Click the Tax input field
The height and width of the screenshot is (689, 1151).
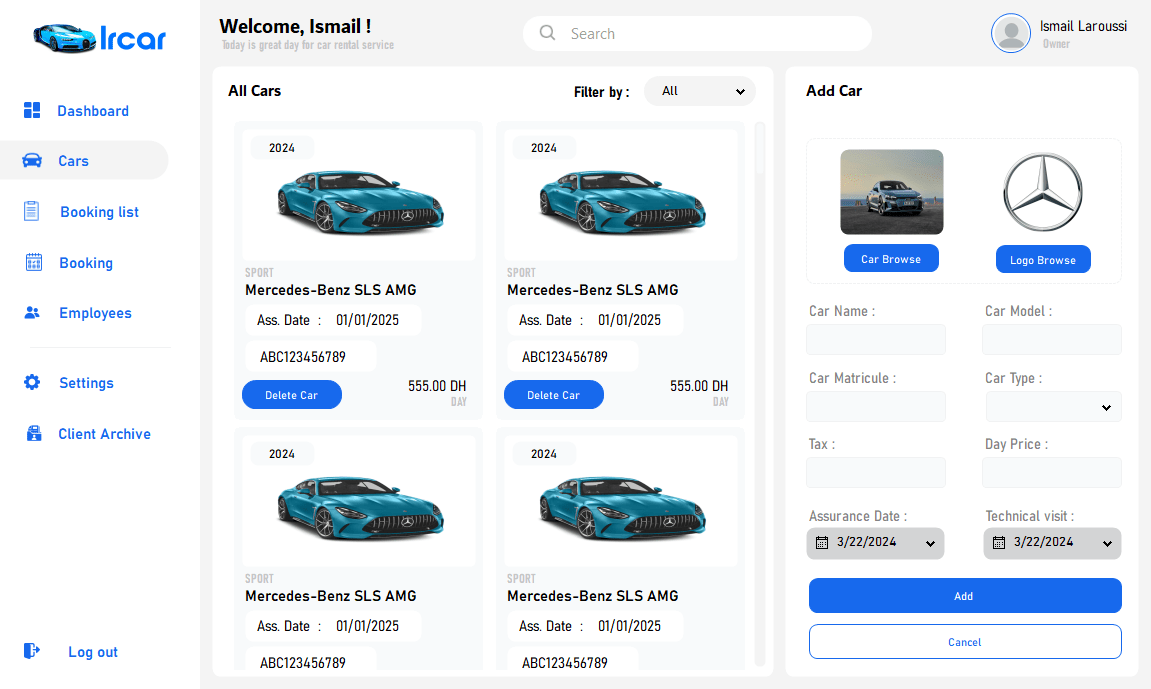point(876,473)
